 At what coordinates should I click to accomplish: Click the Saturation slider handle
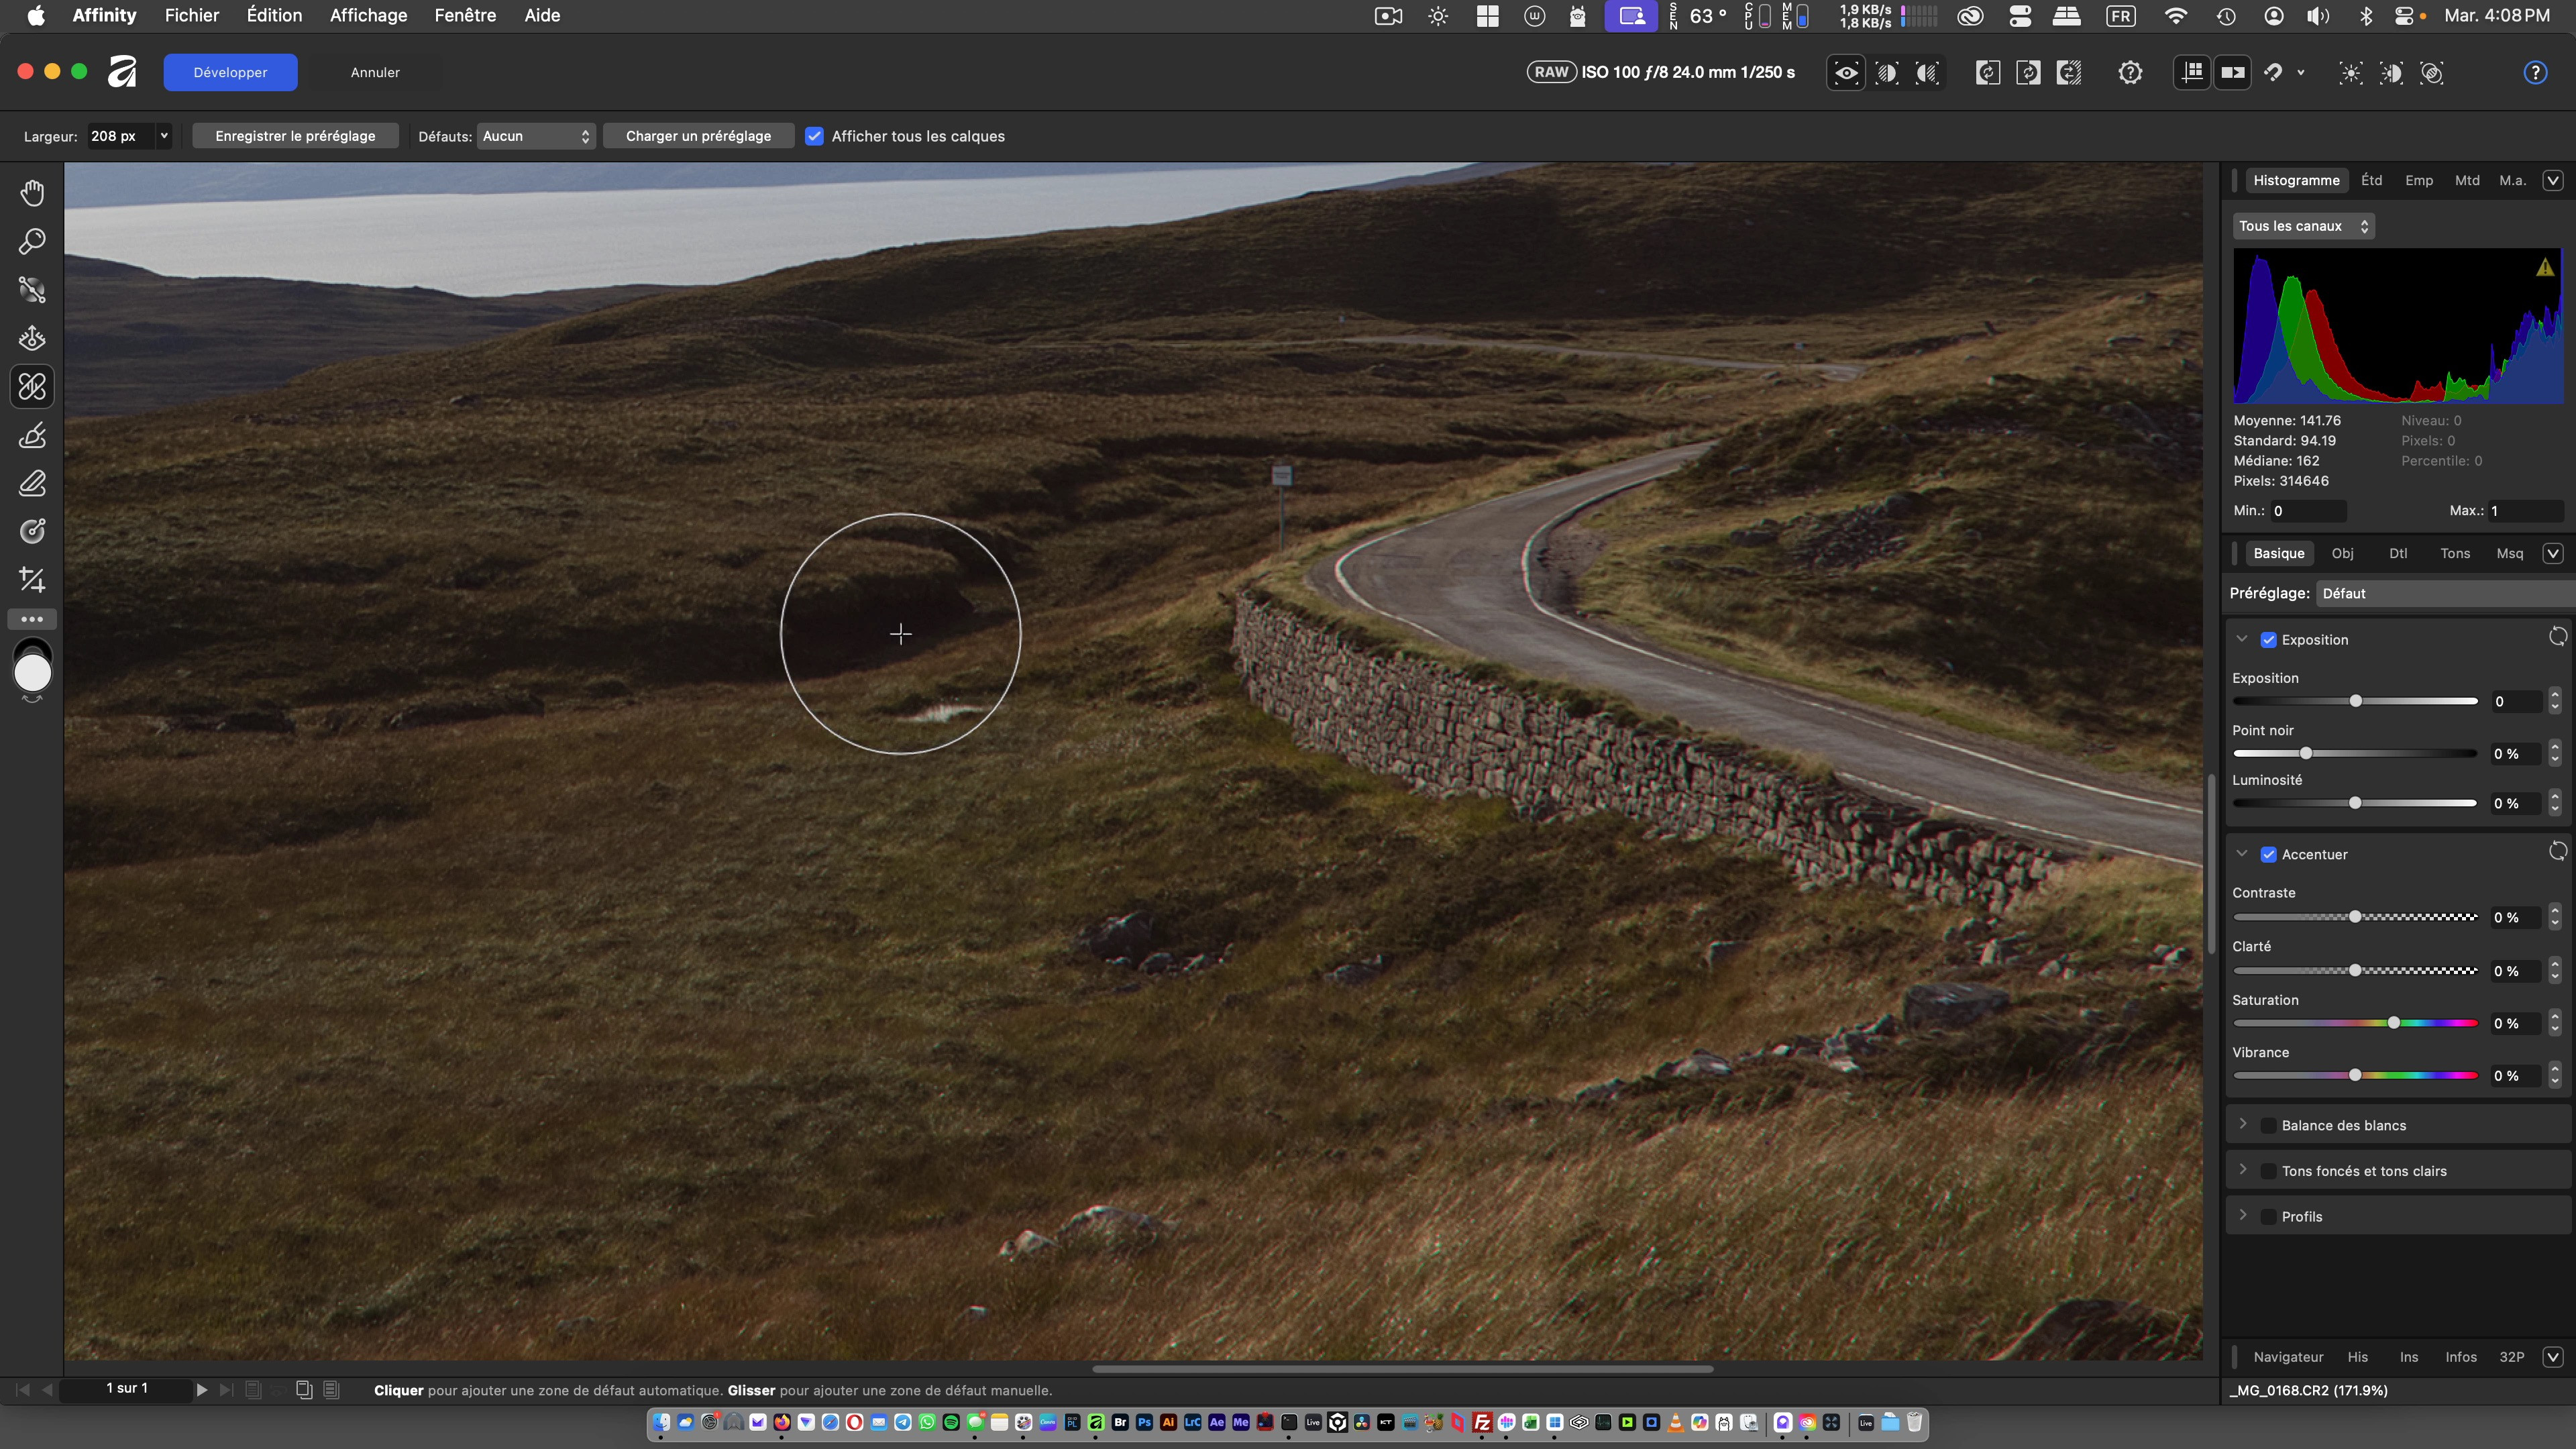click(x=2394, y=1022)
